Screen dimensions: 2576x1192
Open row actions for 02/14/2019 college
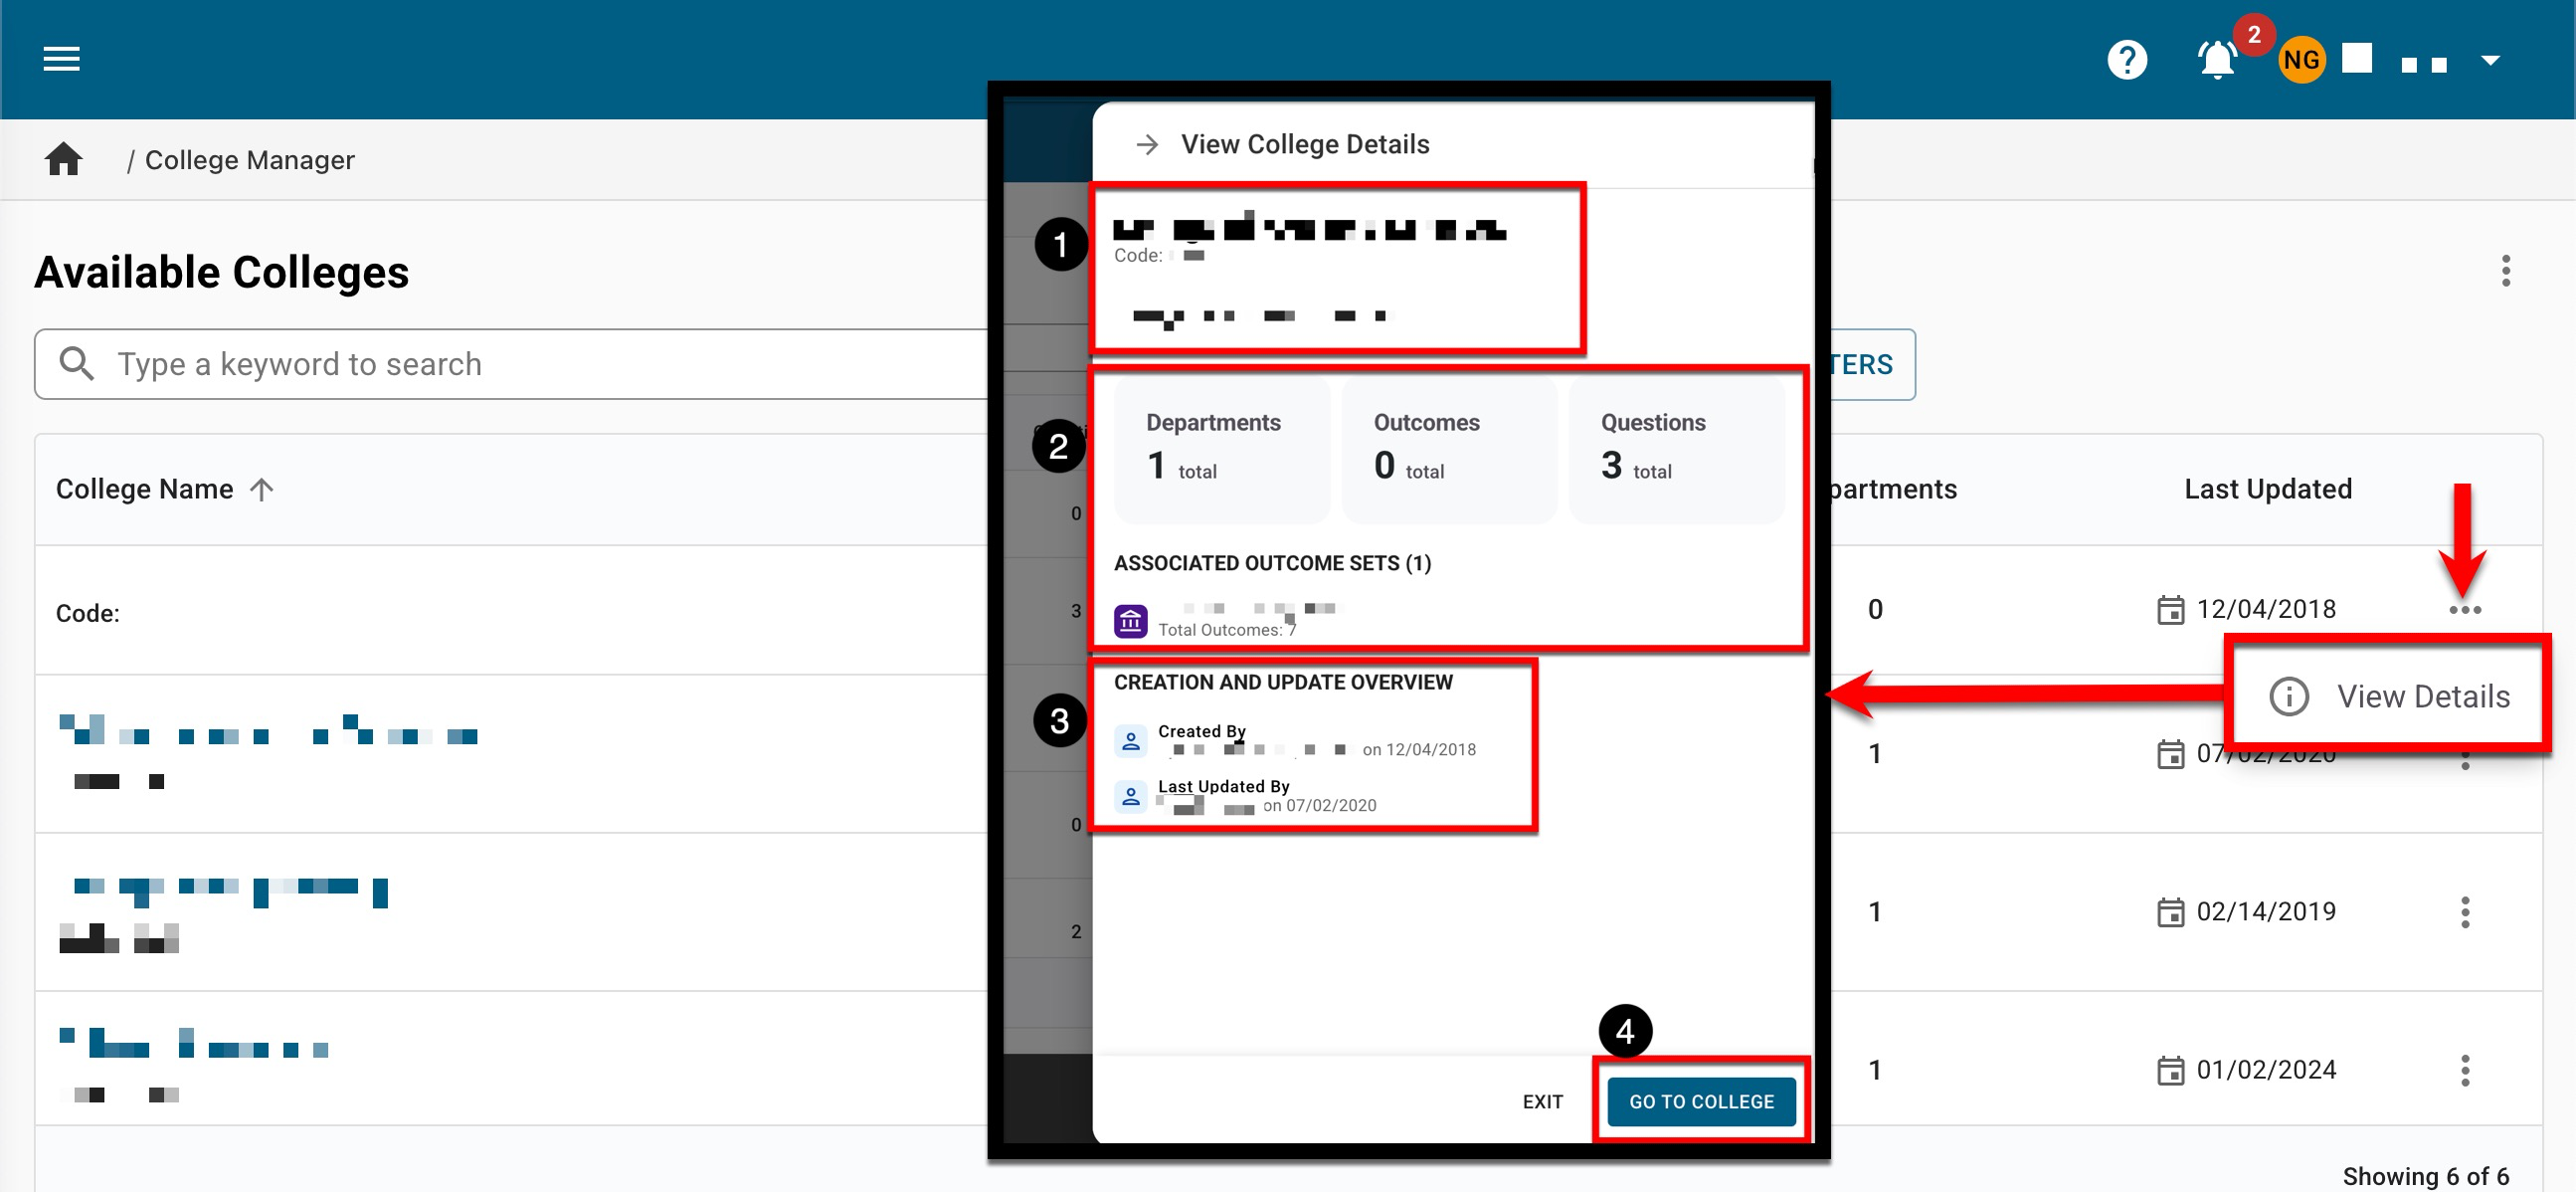(x=2464, y=912)
